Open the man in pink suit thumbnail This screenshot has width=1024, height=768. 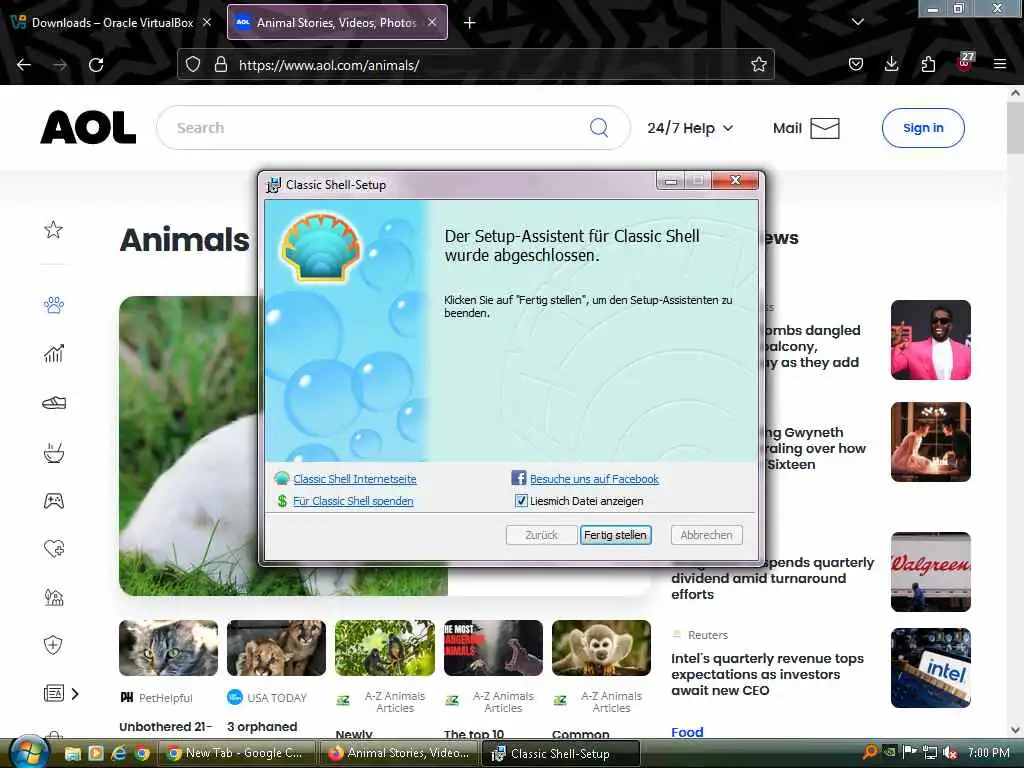[931, 340]
